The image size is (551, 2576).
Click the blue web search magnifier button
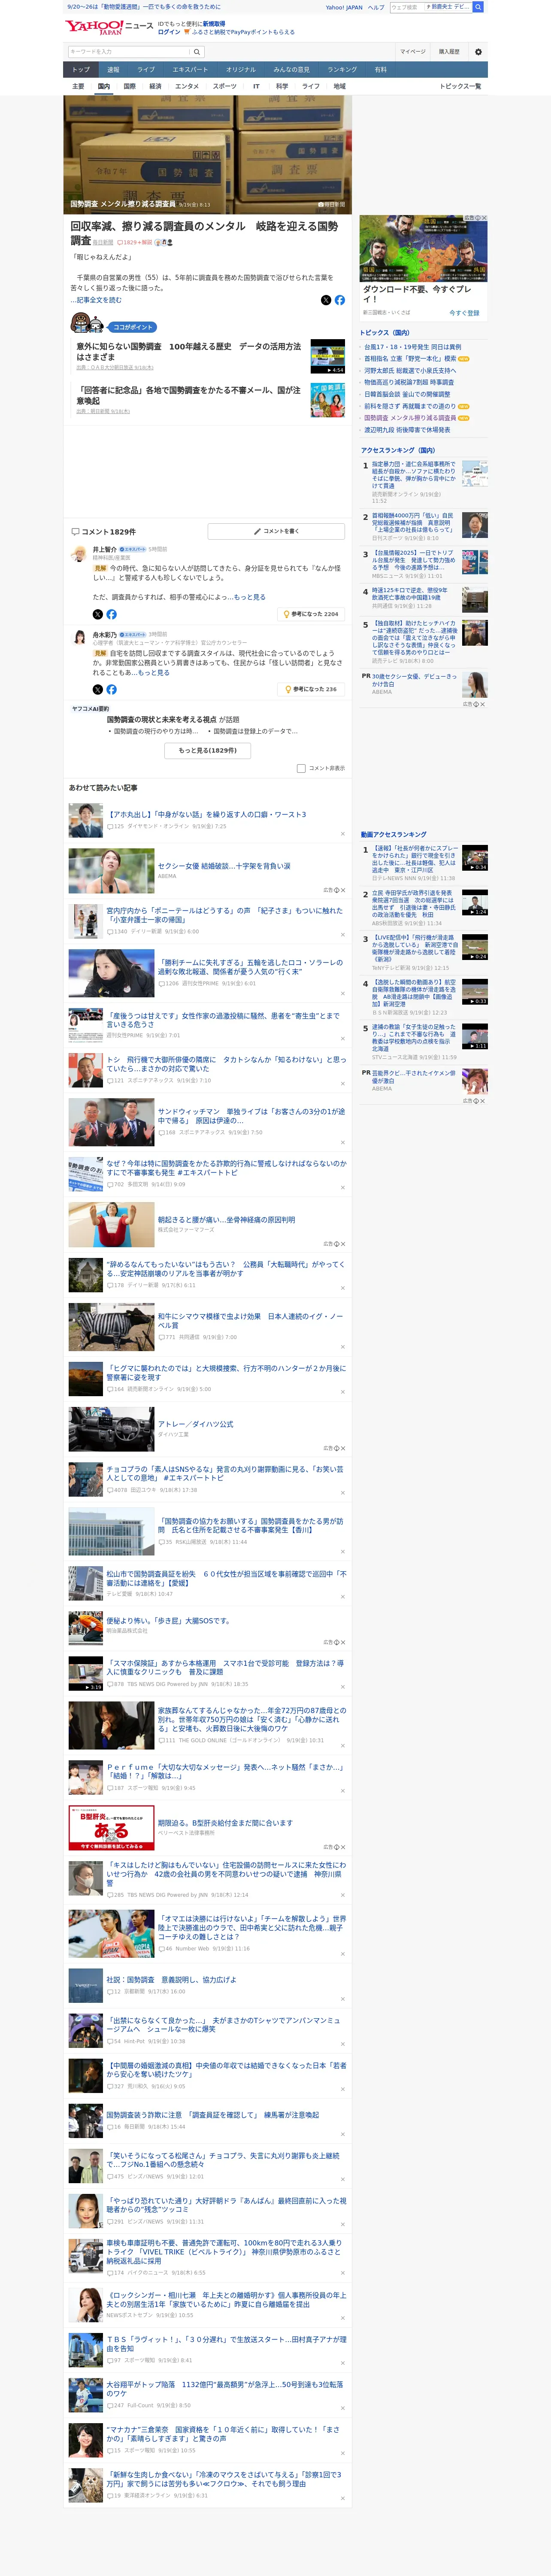478,7
